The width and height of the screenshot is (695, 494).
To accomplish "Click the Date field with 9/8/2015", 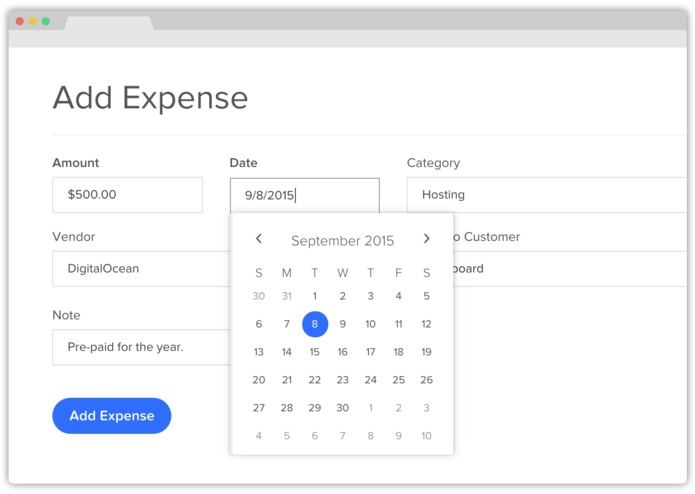I will (305, 195).
